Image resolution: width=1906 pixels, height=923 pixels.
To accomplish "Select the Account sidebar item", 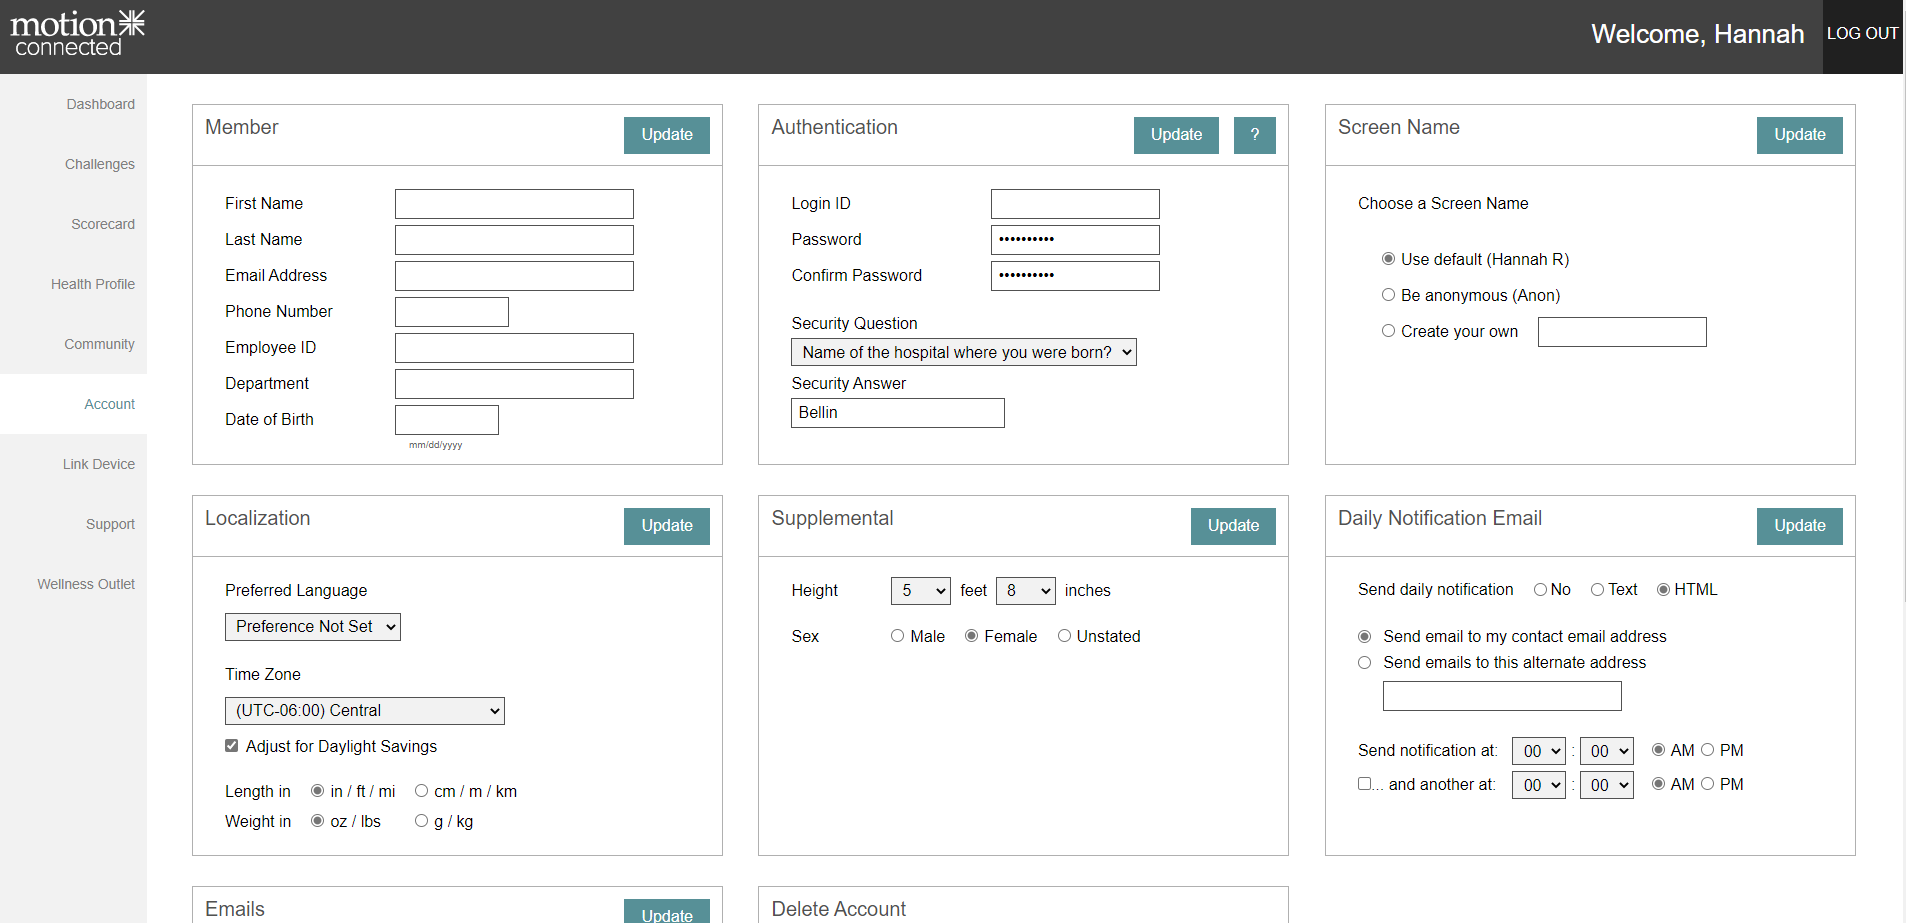I will 109,404.
